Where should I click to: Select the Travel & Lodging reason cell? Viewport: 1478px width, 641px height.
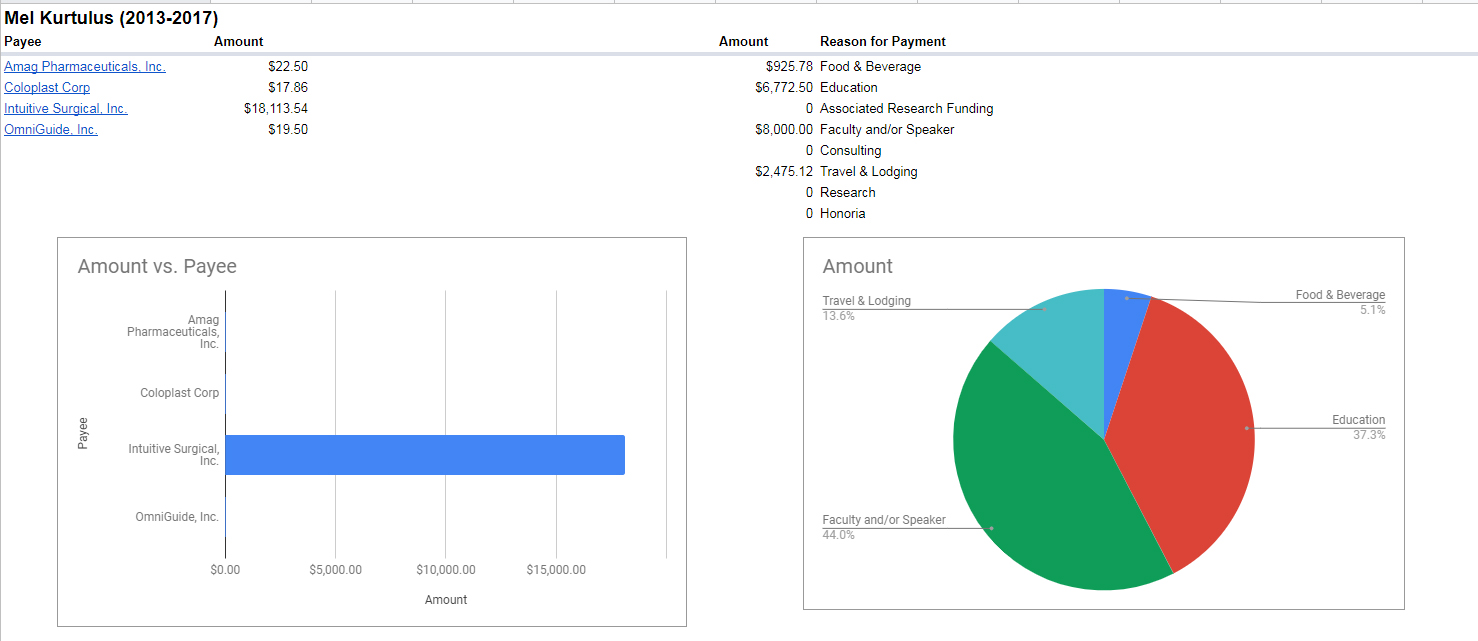click(x=868, y=172)
